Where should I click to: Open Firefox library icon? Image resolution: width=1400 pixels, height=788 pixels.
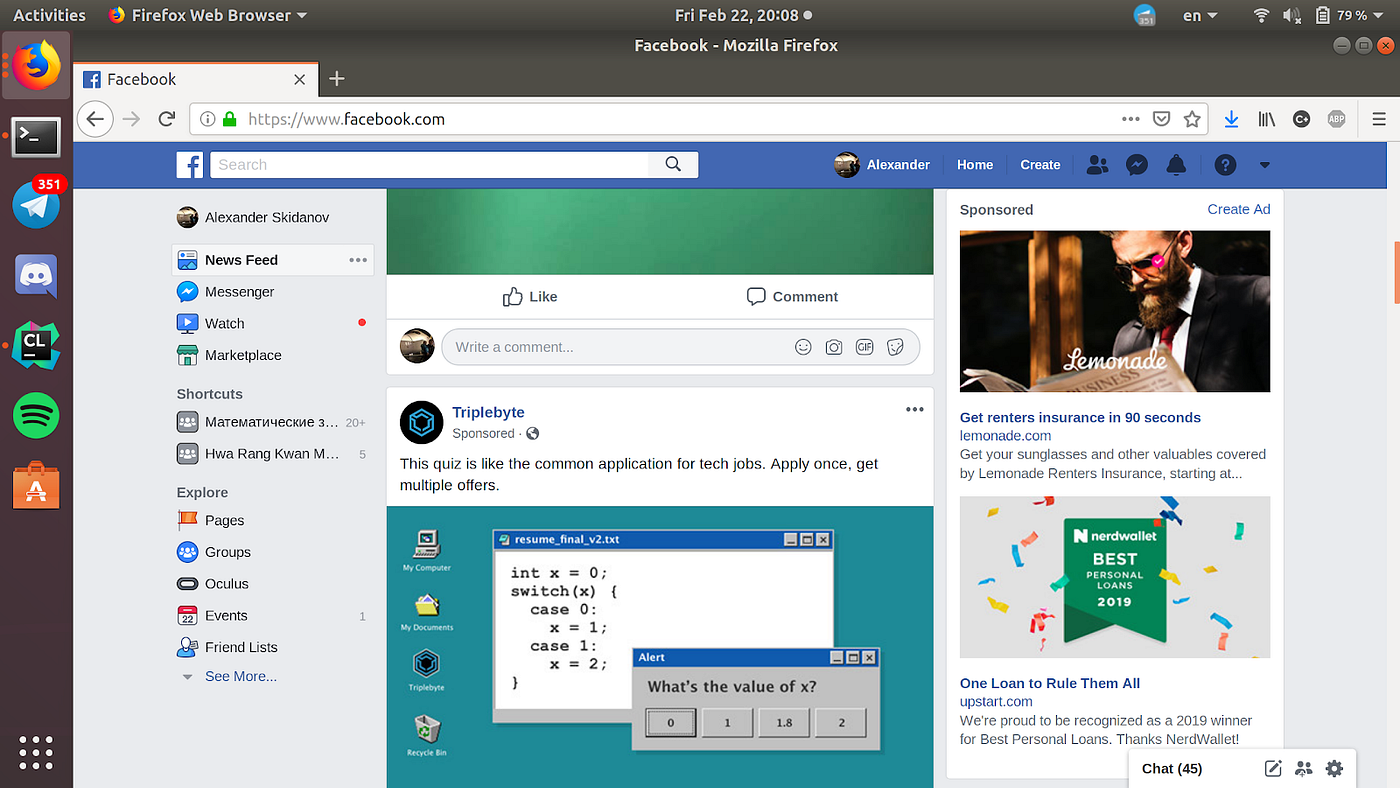pyautogui.click(x=1267, y=119)
